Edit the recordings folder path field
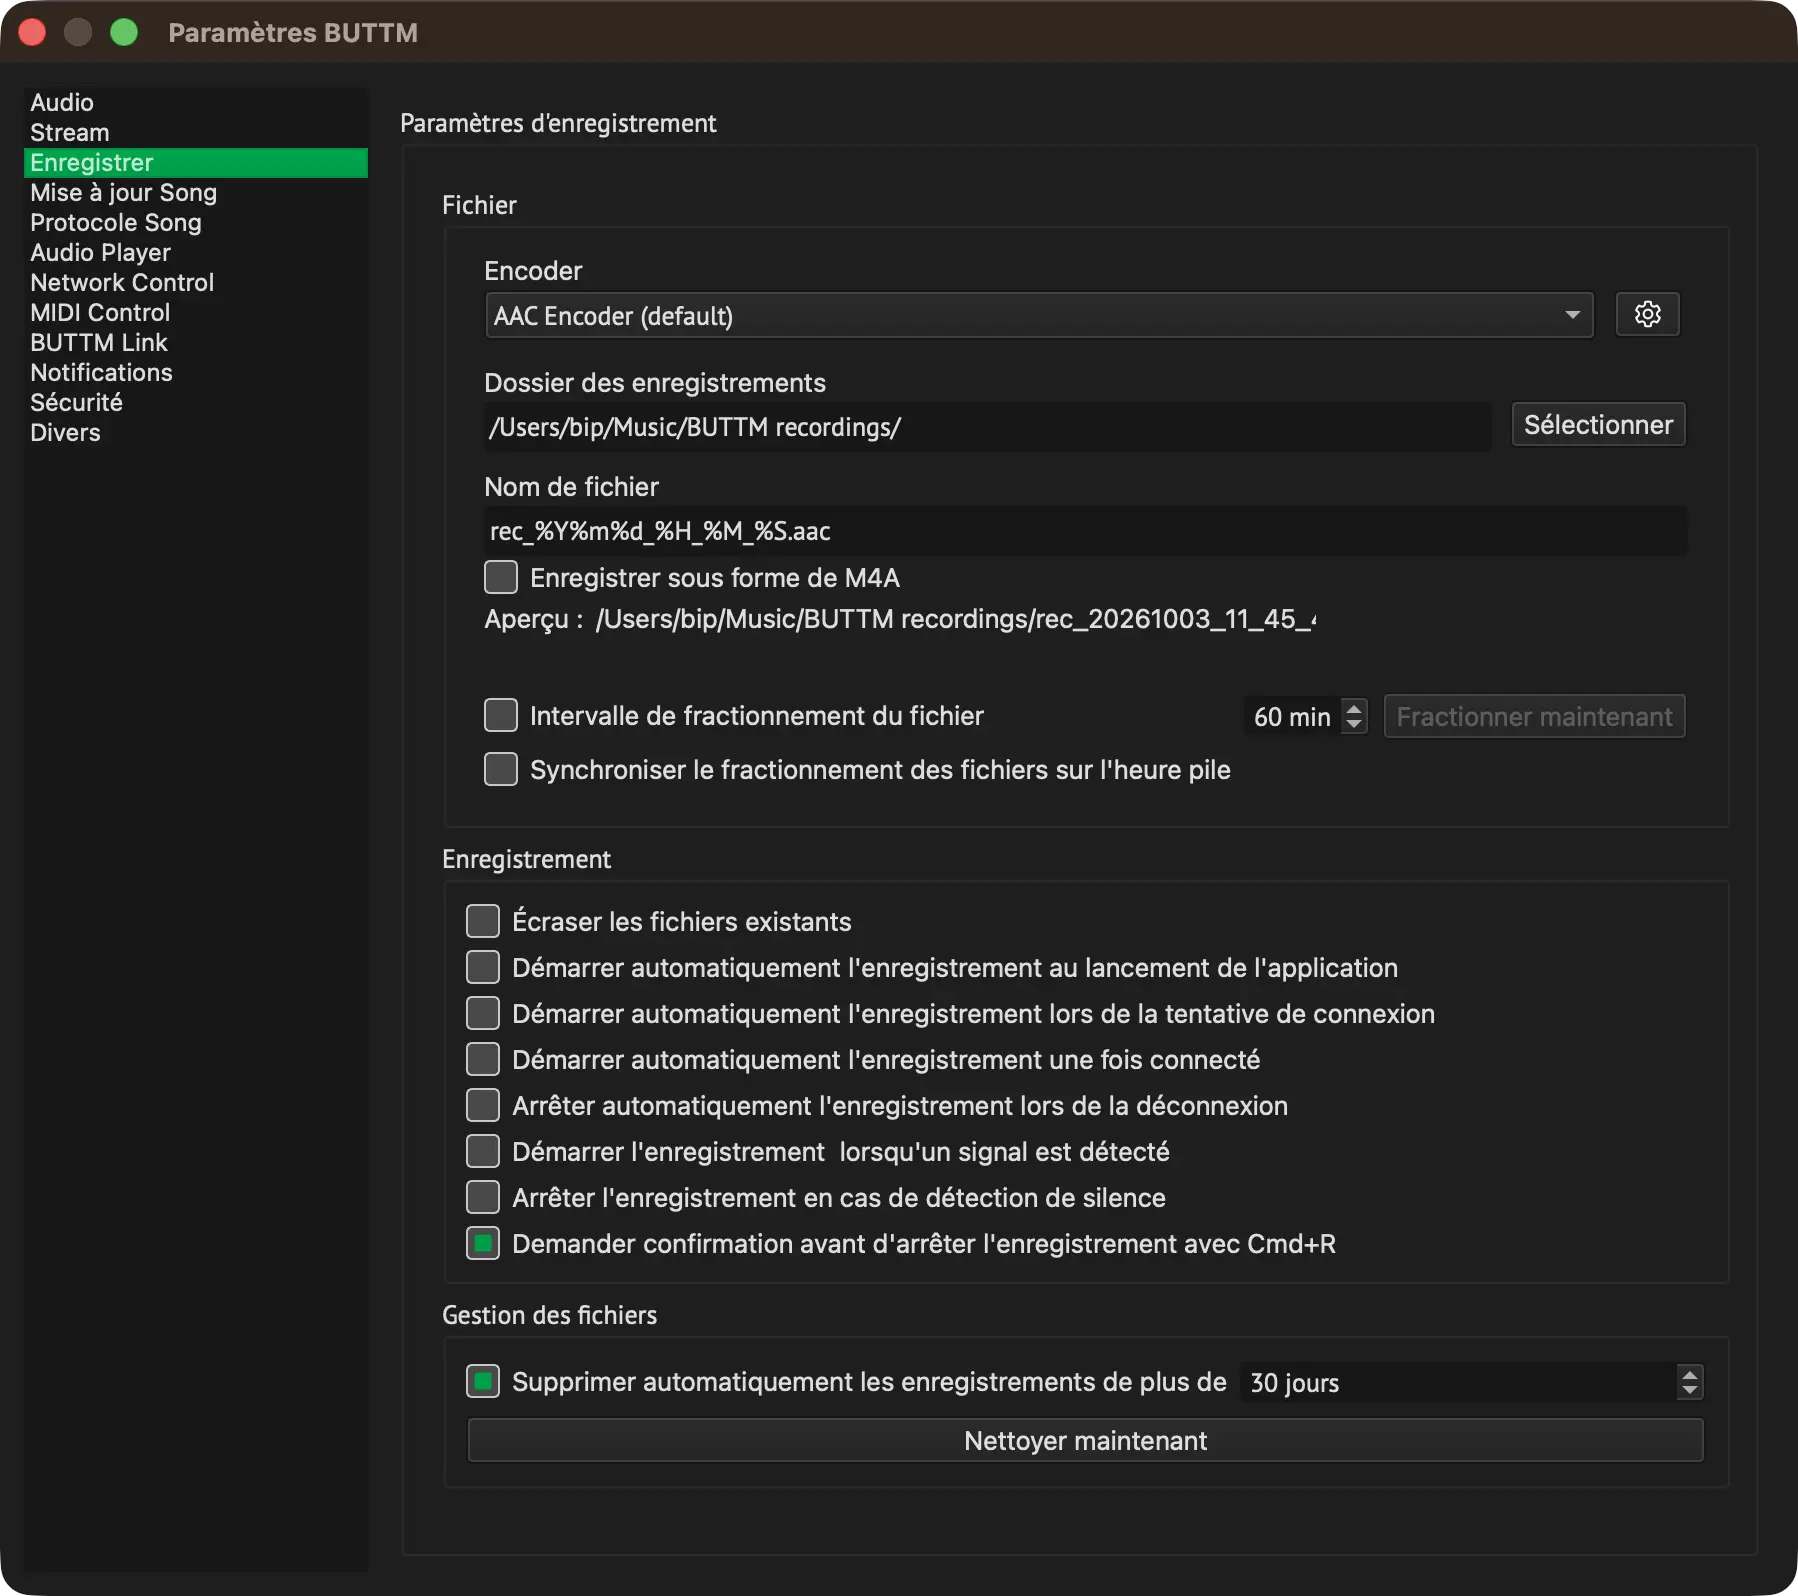The width and height of the screenshot is (1798, 1596). point(988,427)
